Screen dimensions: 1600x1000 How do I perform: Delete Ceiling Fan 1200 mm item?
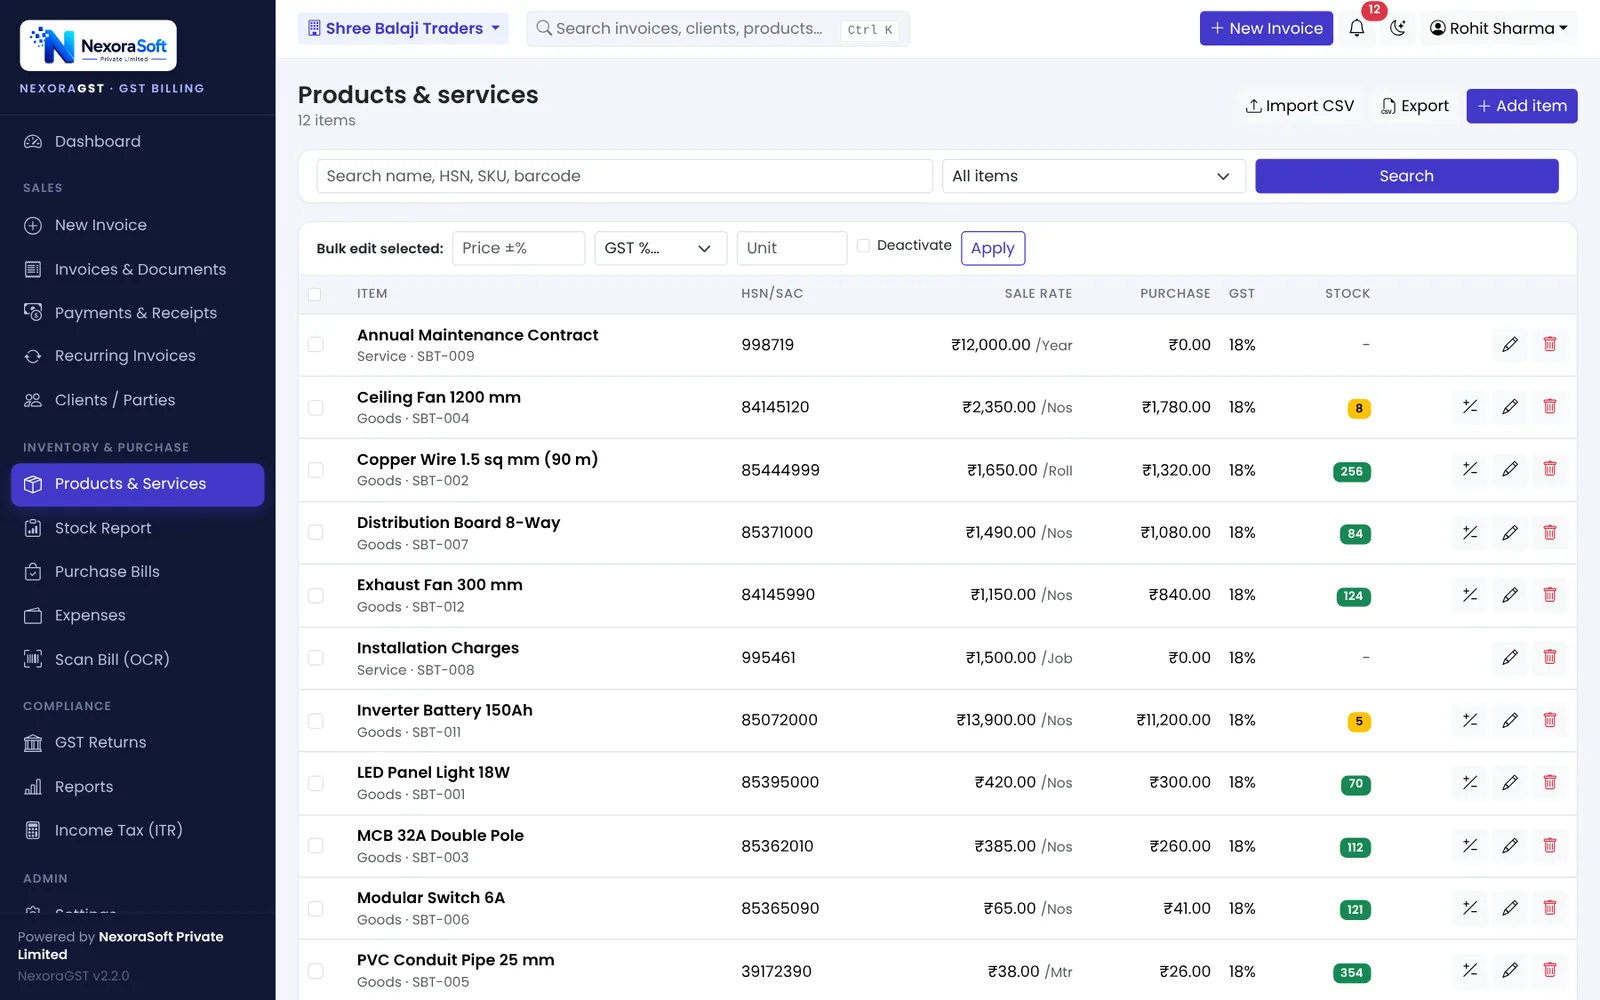(x=1550, y=407)
